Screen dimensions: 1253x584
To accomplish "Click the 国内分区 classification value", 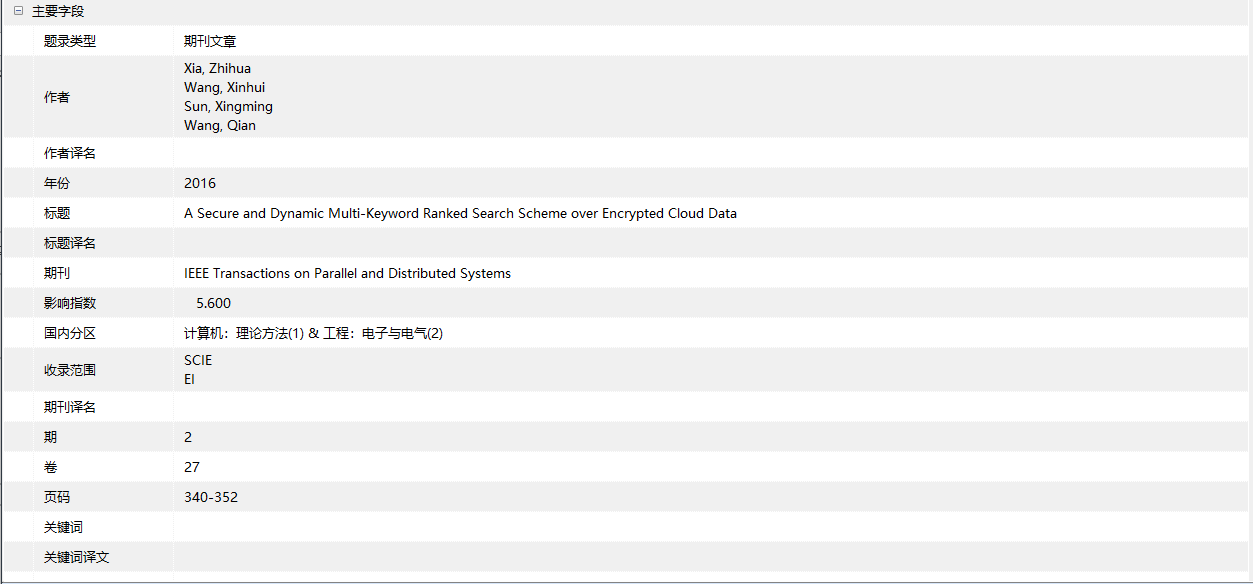I will 313,333.
